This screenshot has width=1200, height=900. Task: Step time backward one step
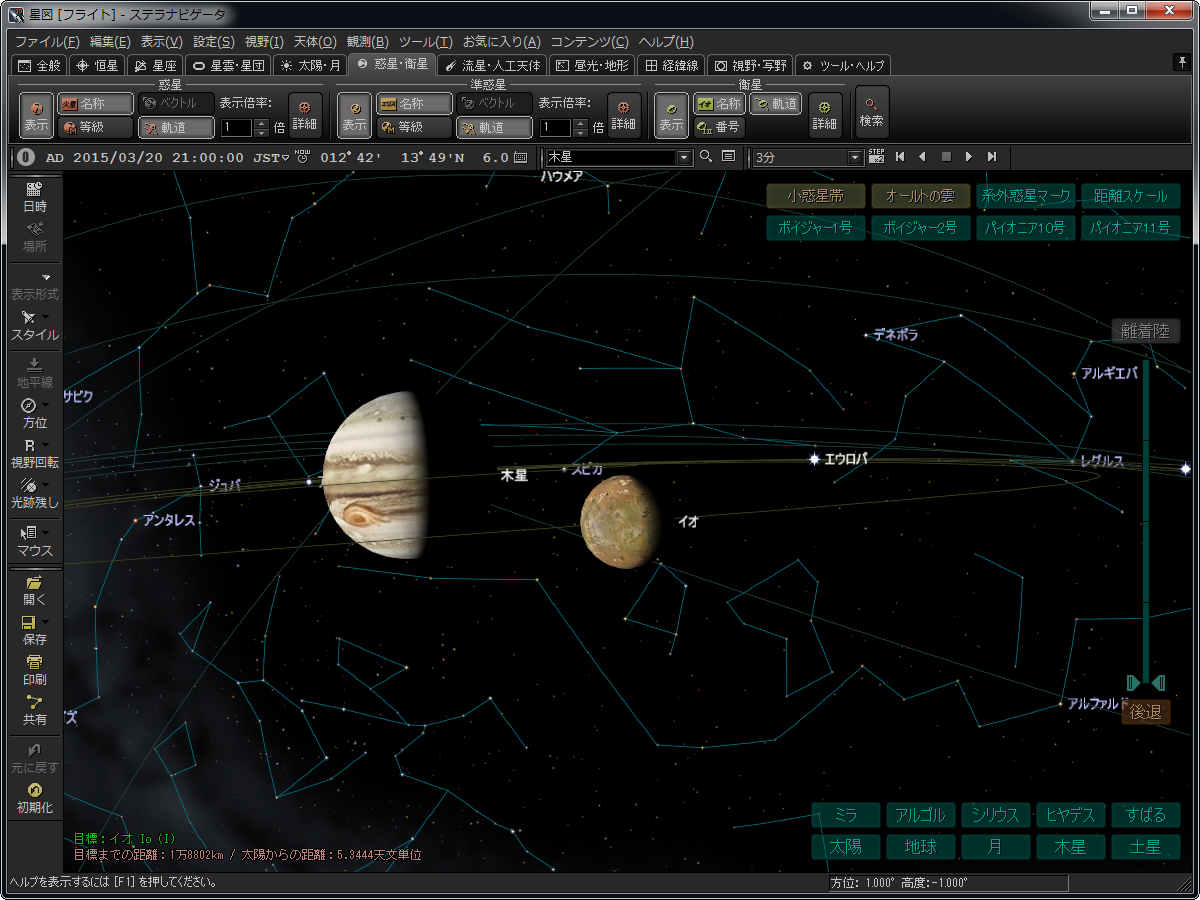coord(922,157)
